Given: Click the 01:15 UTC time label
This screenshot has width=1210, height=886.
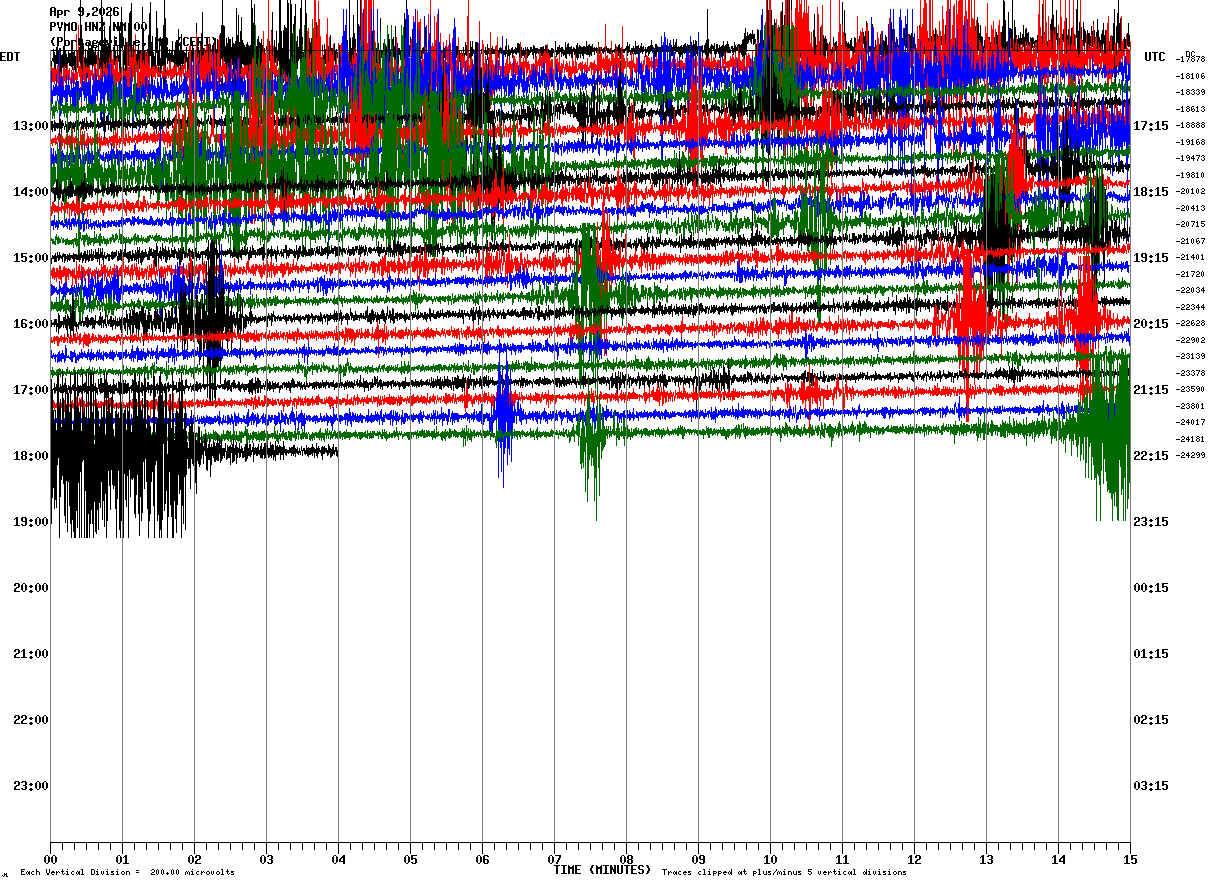Looking at the screenshot, I should 1151,654.
